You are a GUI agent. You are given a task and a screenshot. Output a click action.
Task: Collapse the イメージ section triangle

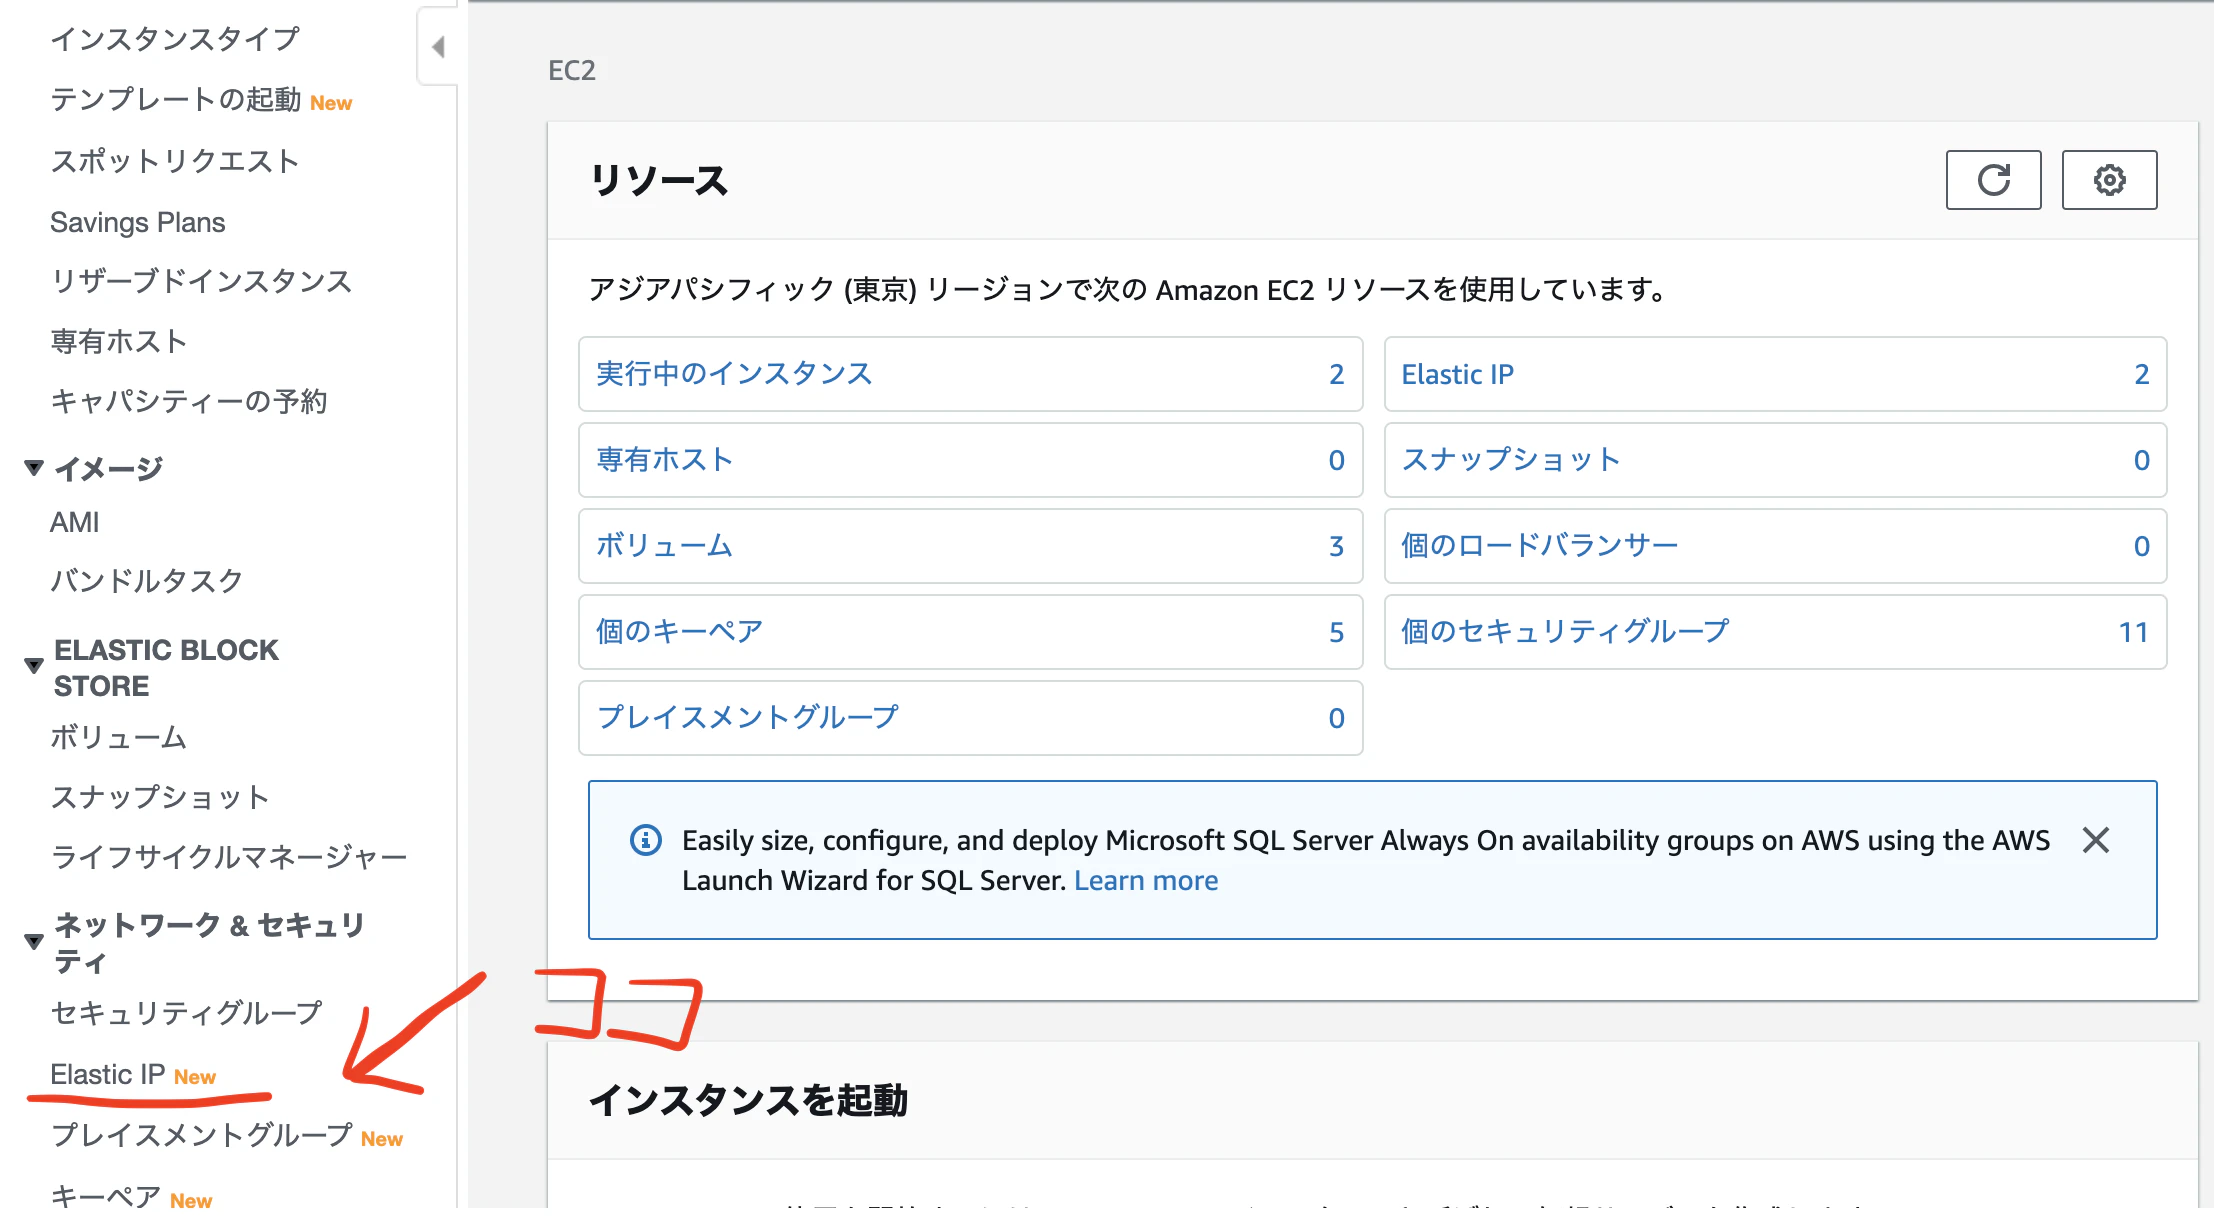click(34, 467)
